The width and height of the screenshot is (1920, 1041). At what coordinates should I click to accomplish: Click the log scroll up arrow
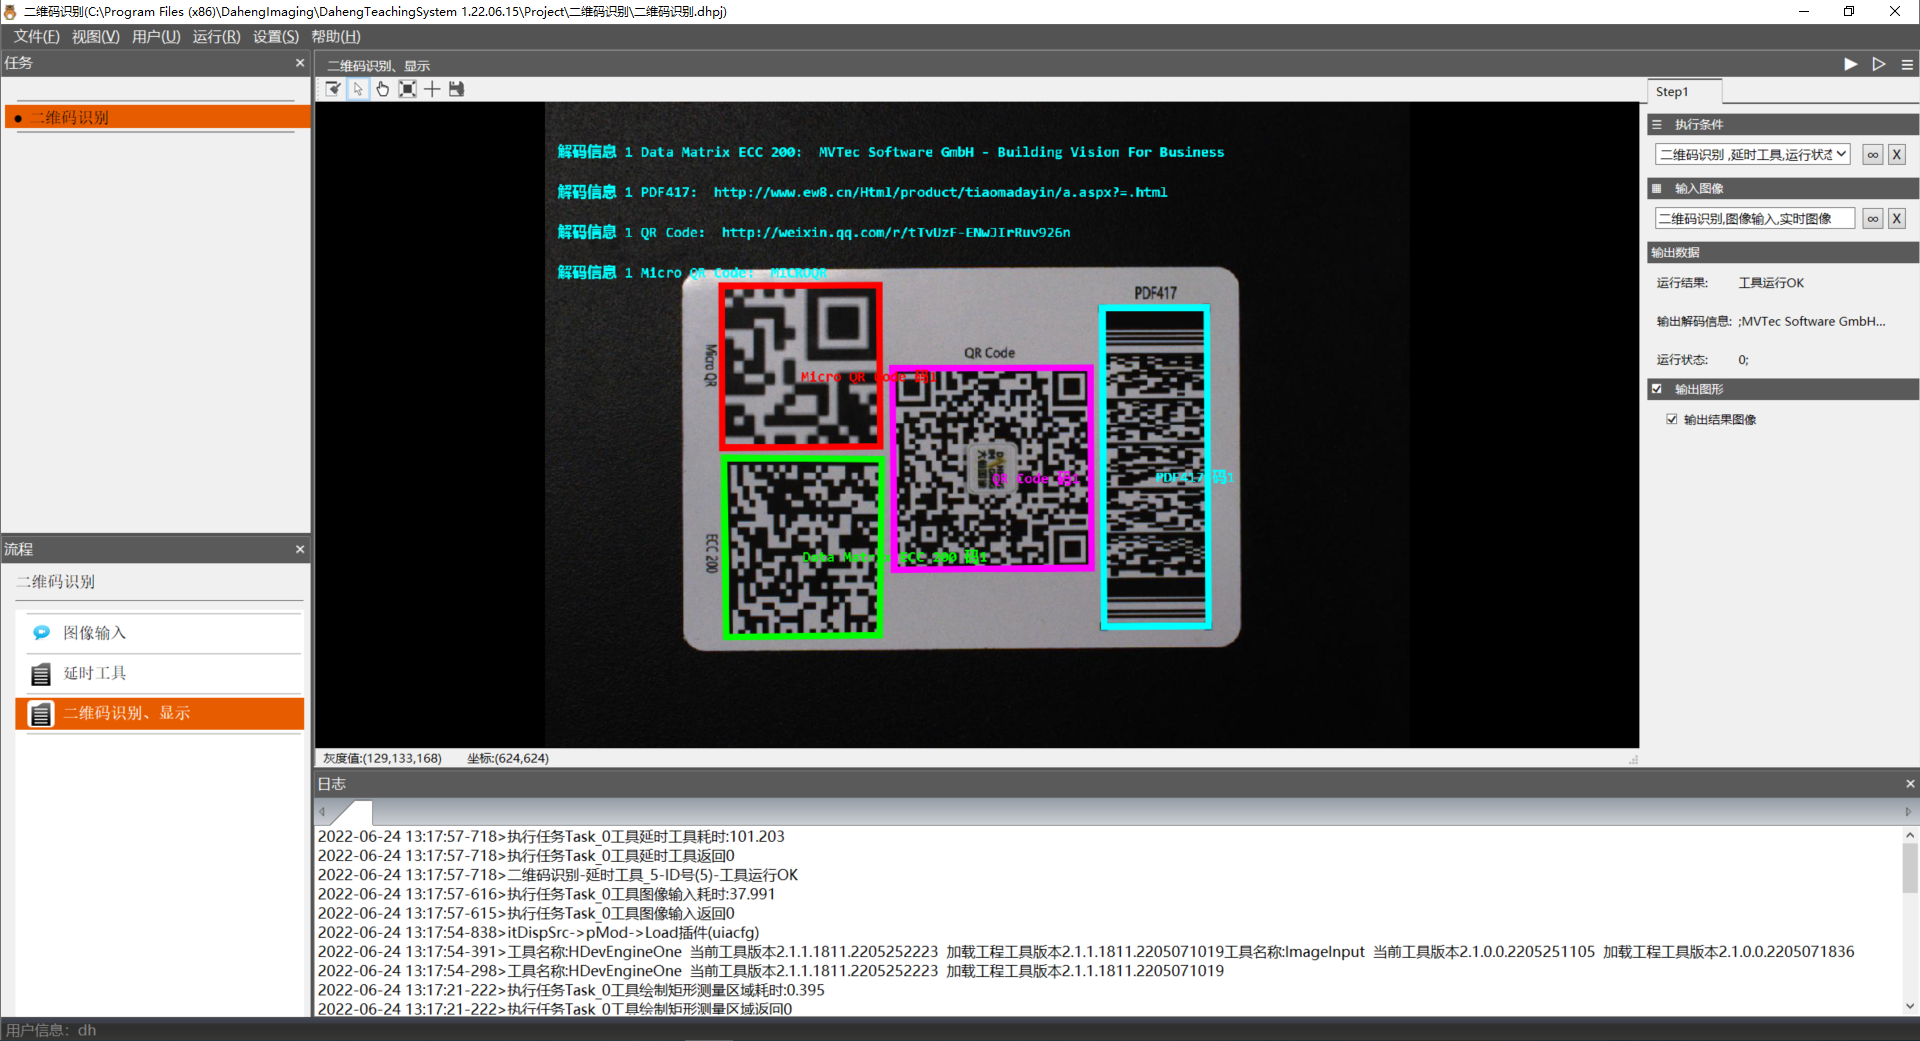(1910, 835)
